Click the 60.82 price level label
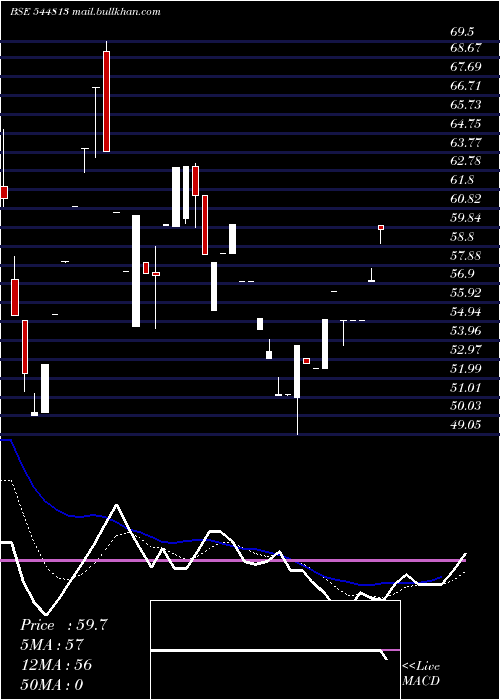Image resolution: width=500 pixels, height=700 pixels. [x=466, y=199]
